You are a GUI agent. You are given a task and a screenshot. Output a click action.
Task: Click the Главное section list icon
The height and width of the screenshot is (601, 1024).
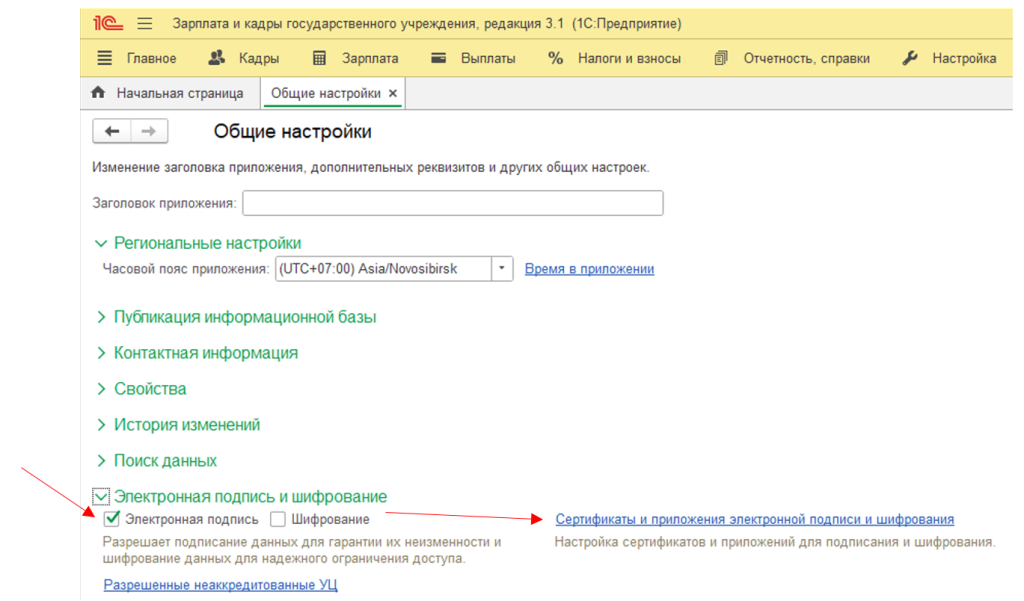pos(104,58)
